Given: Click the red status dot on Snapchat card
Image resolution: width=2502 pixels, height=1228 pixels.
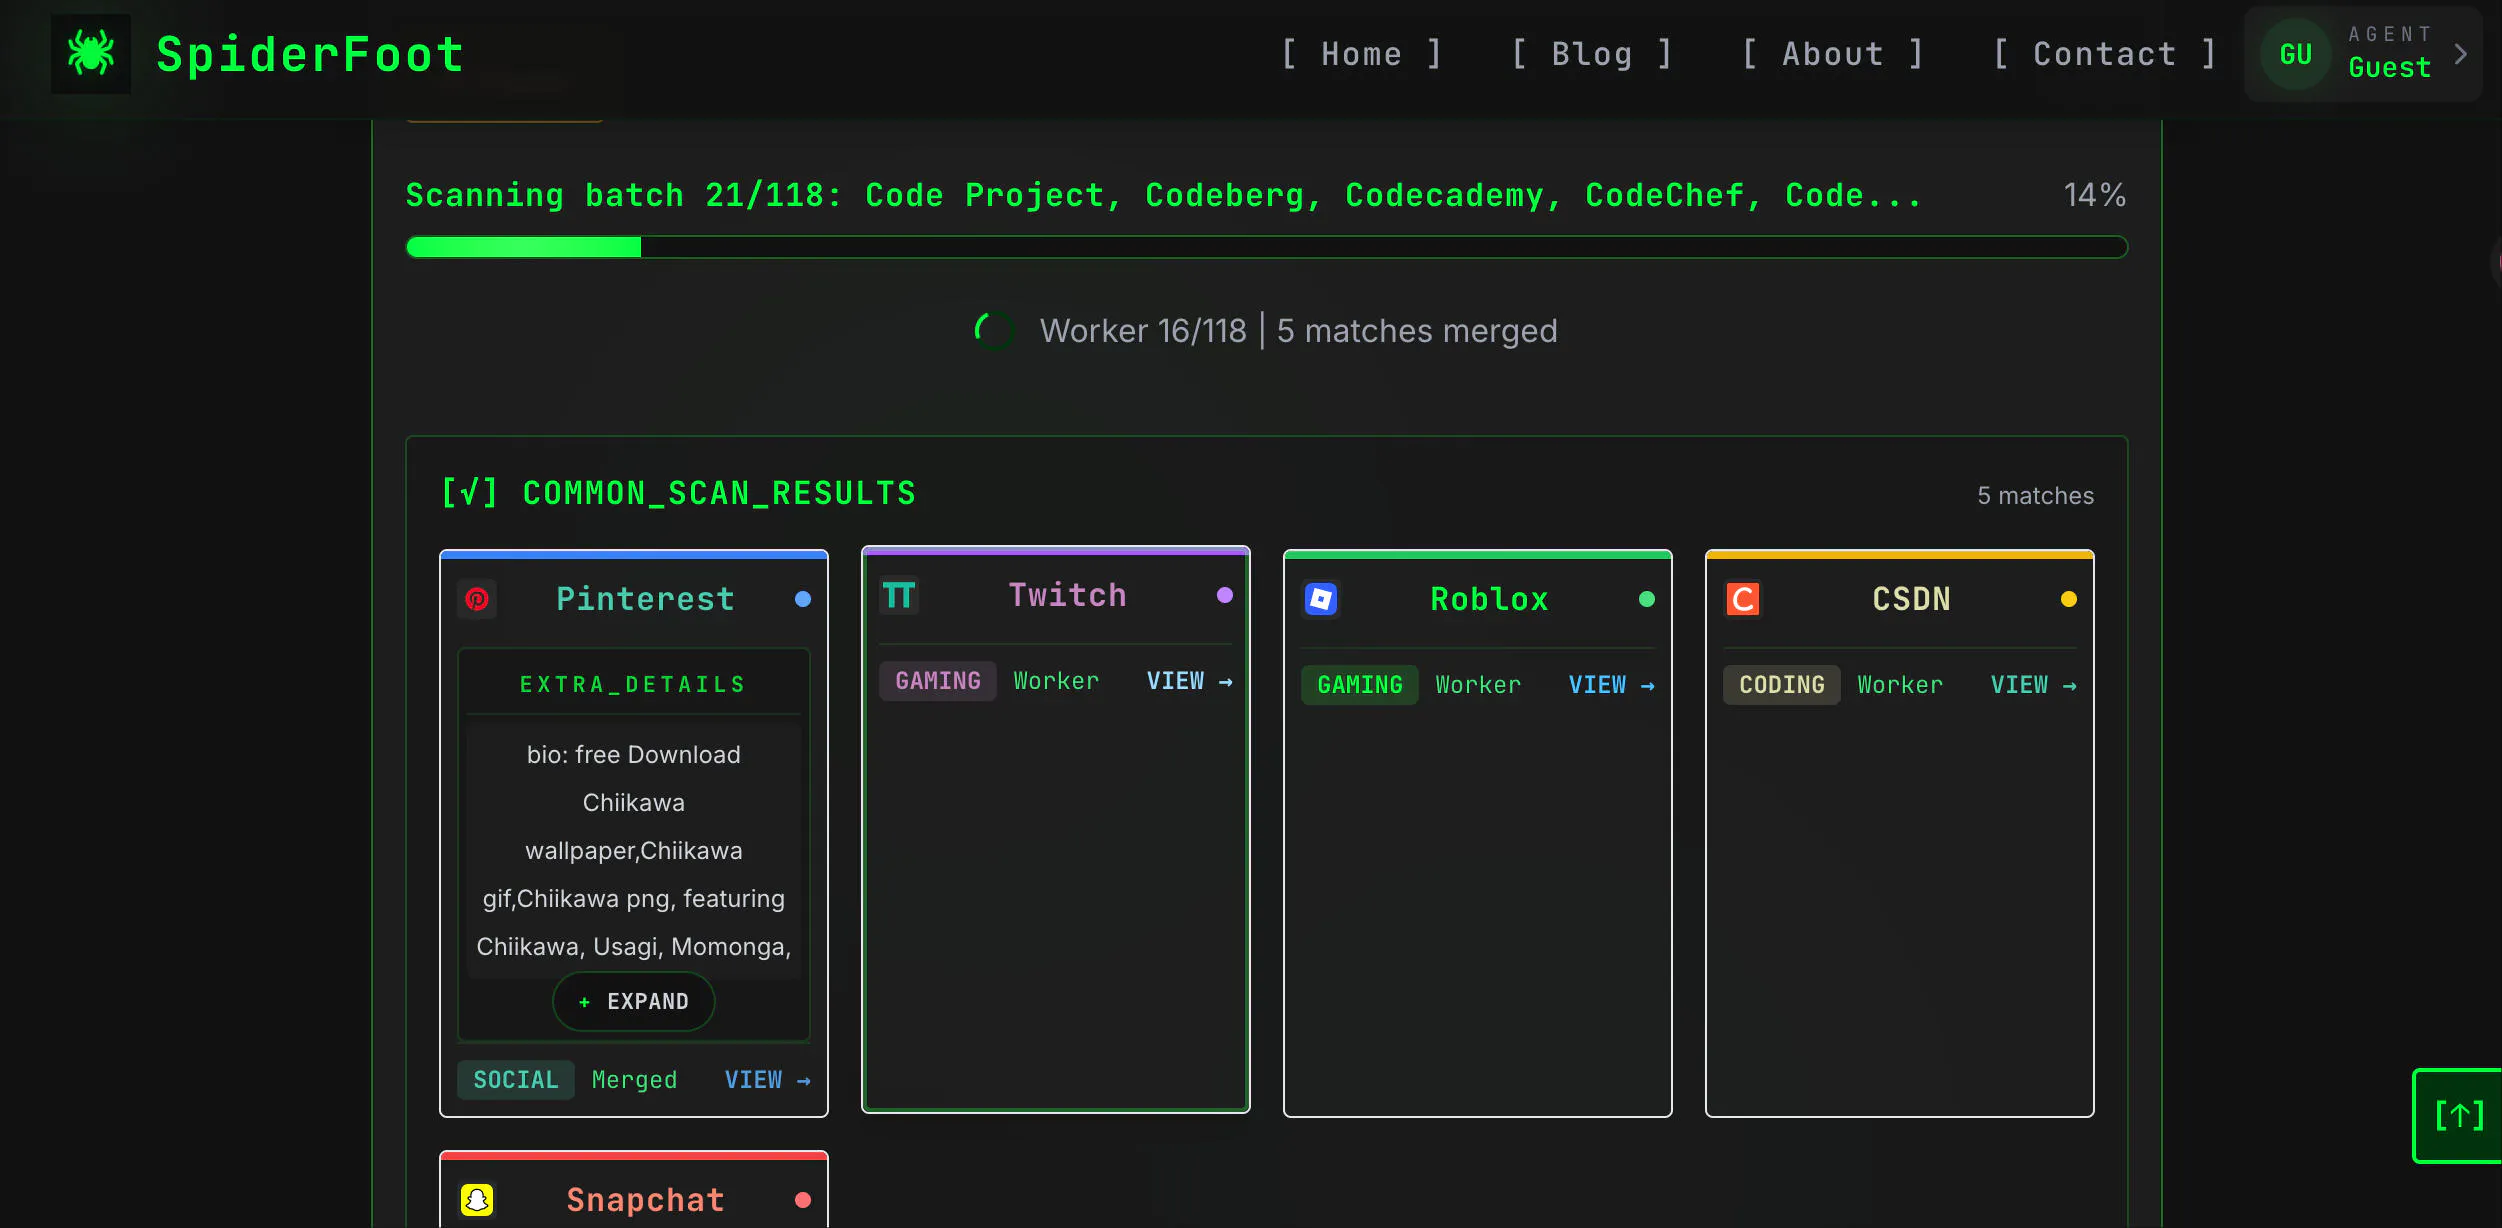Looking at the screenshot, I should [803, 1200].
